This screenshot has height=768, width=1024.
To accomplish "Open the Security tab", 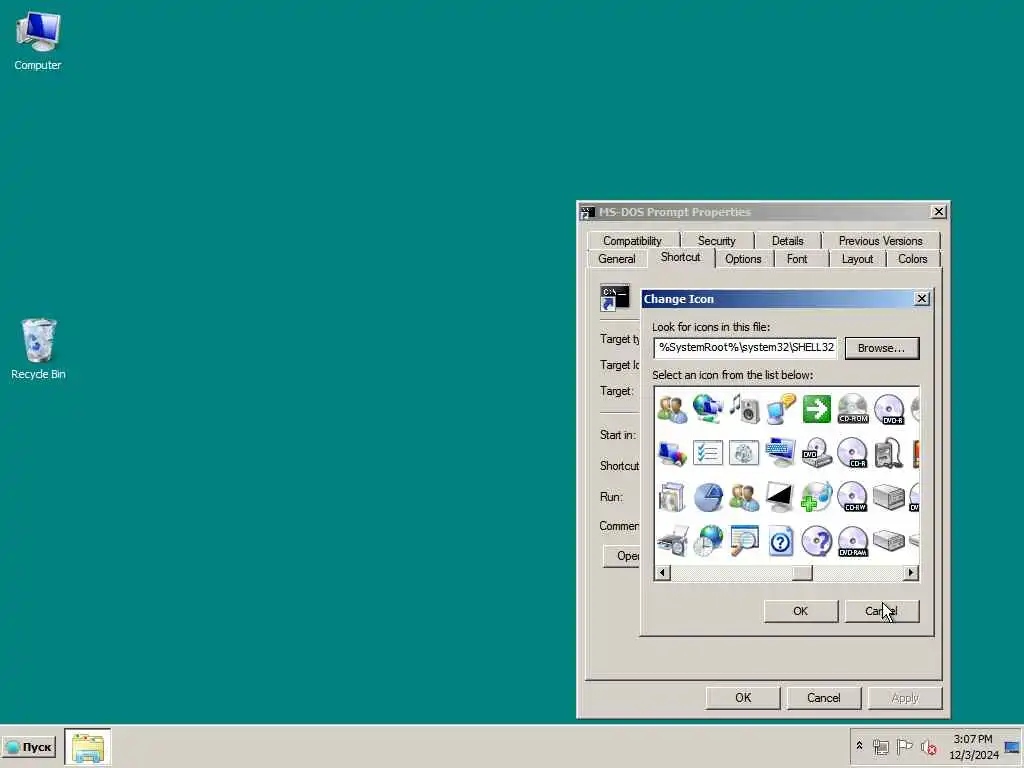I will 716,240.
